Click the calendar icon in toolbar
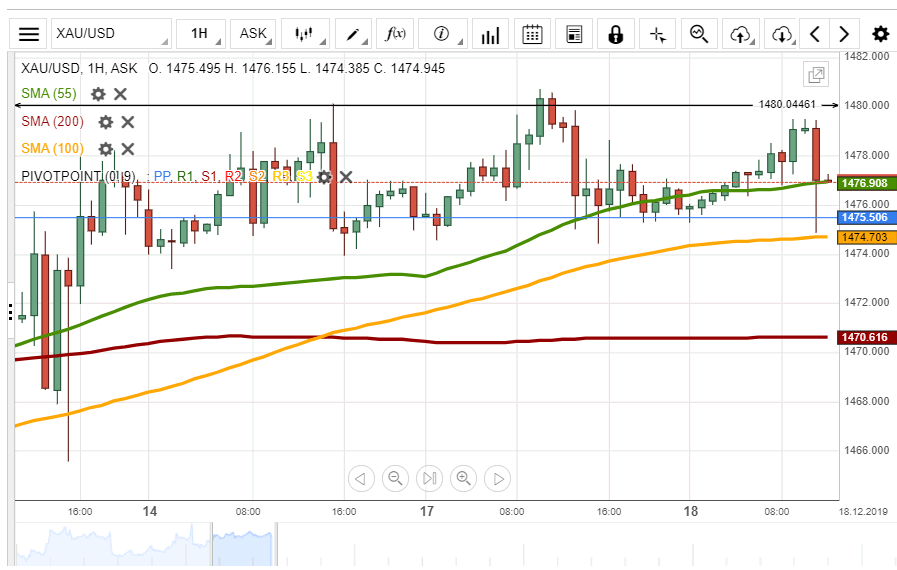The height and width of the screenshot is (570, 897). point(532,34)
